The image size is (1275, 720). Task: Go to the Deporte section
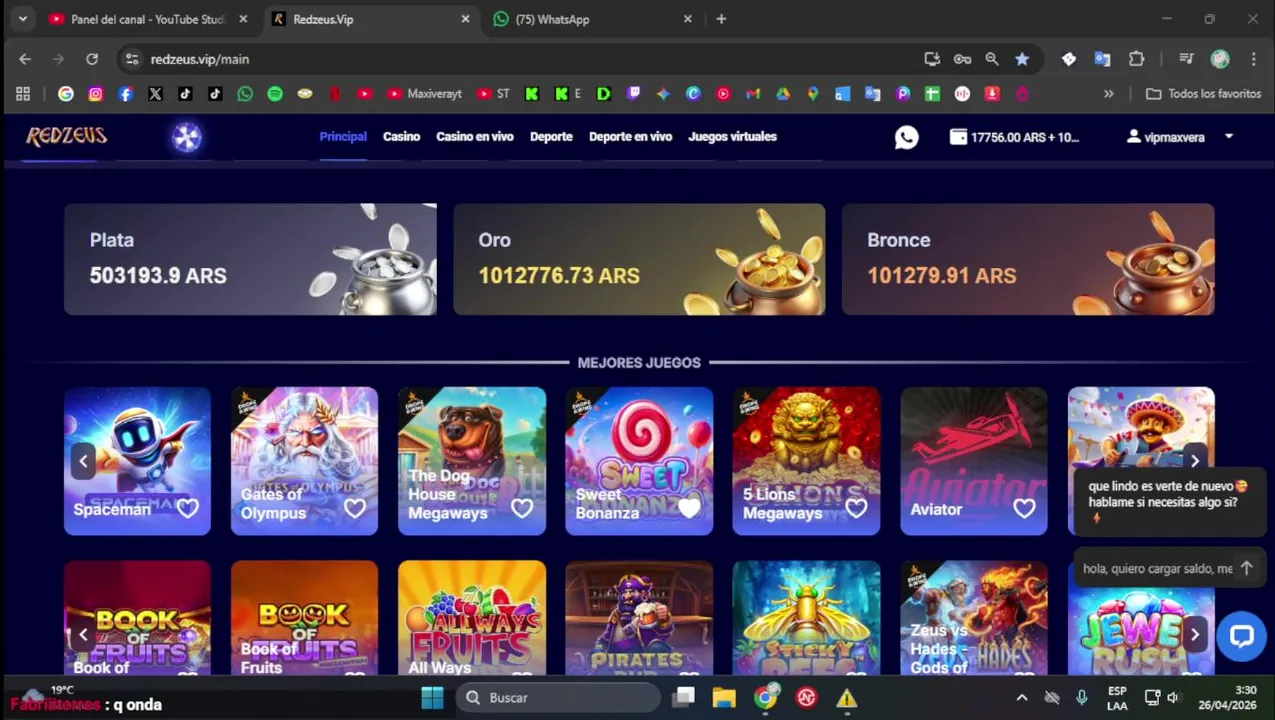click(x=551, y=137)
